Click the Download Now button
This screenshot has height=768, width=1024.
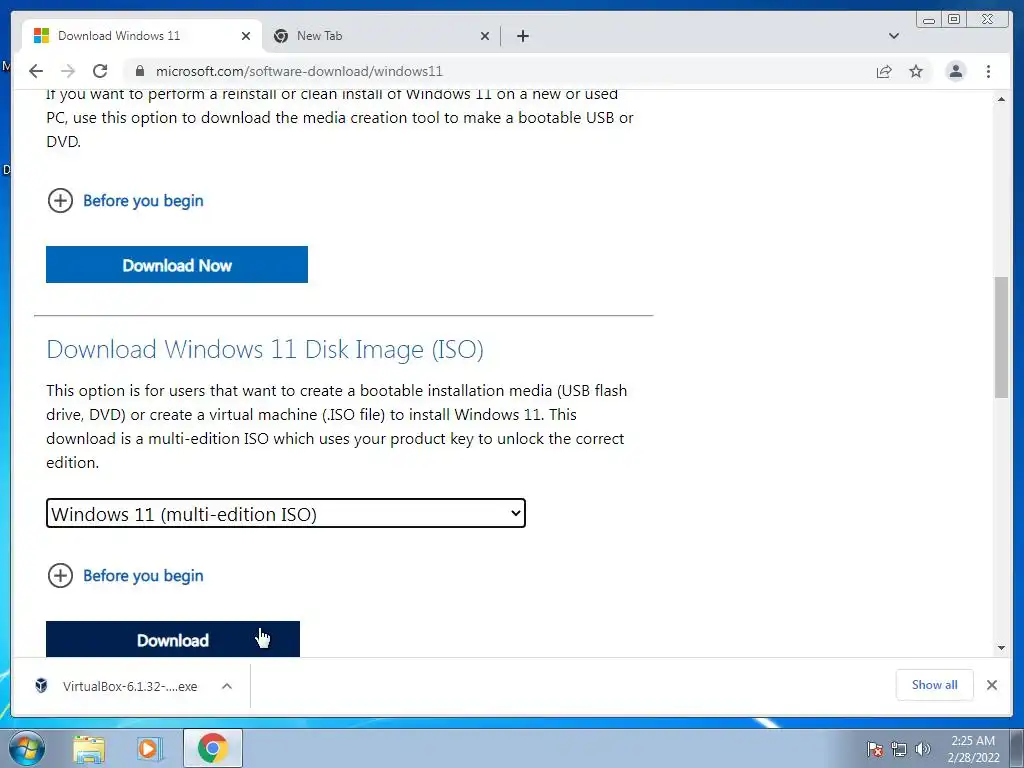[x=177, y=264]
